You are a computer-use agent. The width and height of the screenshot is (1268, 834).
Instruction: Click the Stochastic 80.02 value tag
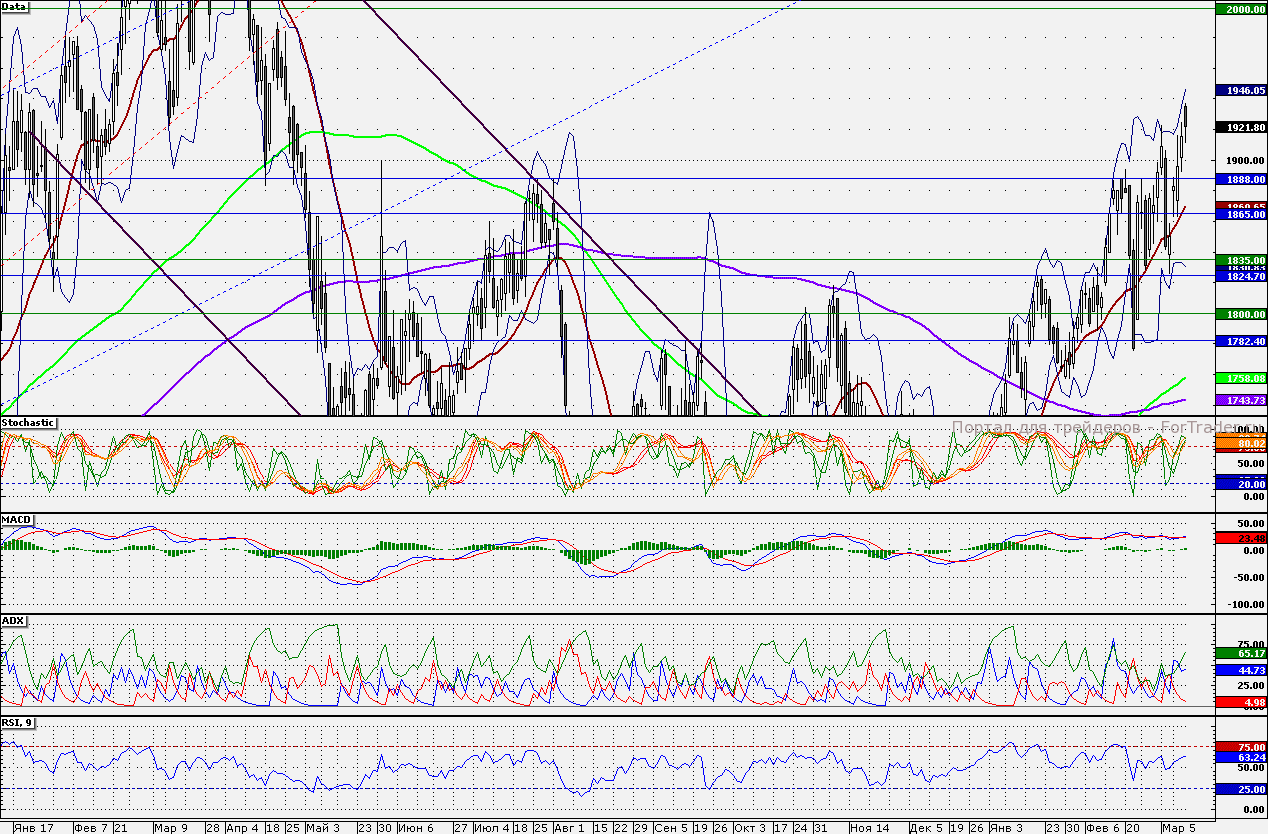click(1240, 442)
